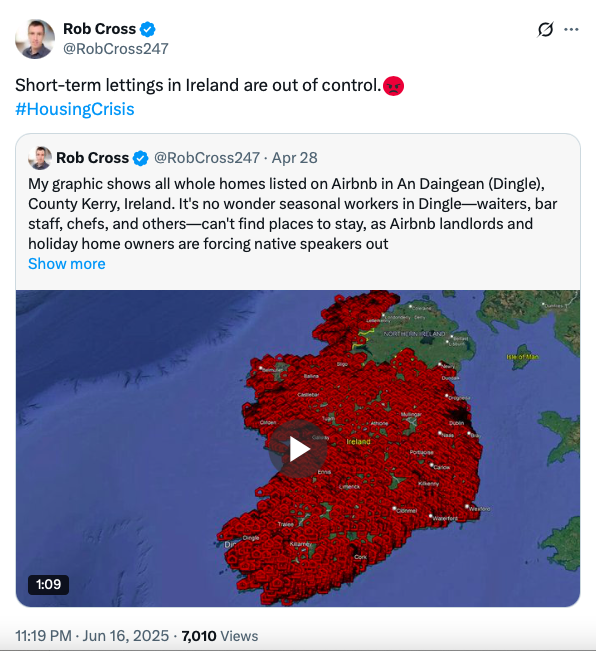
Task: Open the @RobCross247 handle under the main name
Action: [116, 49]
